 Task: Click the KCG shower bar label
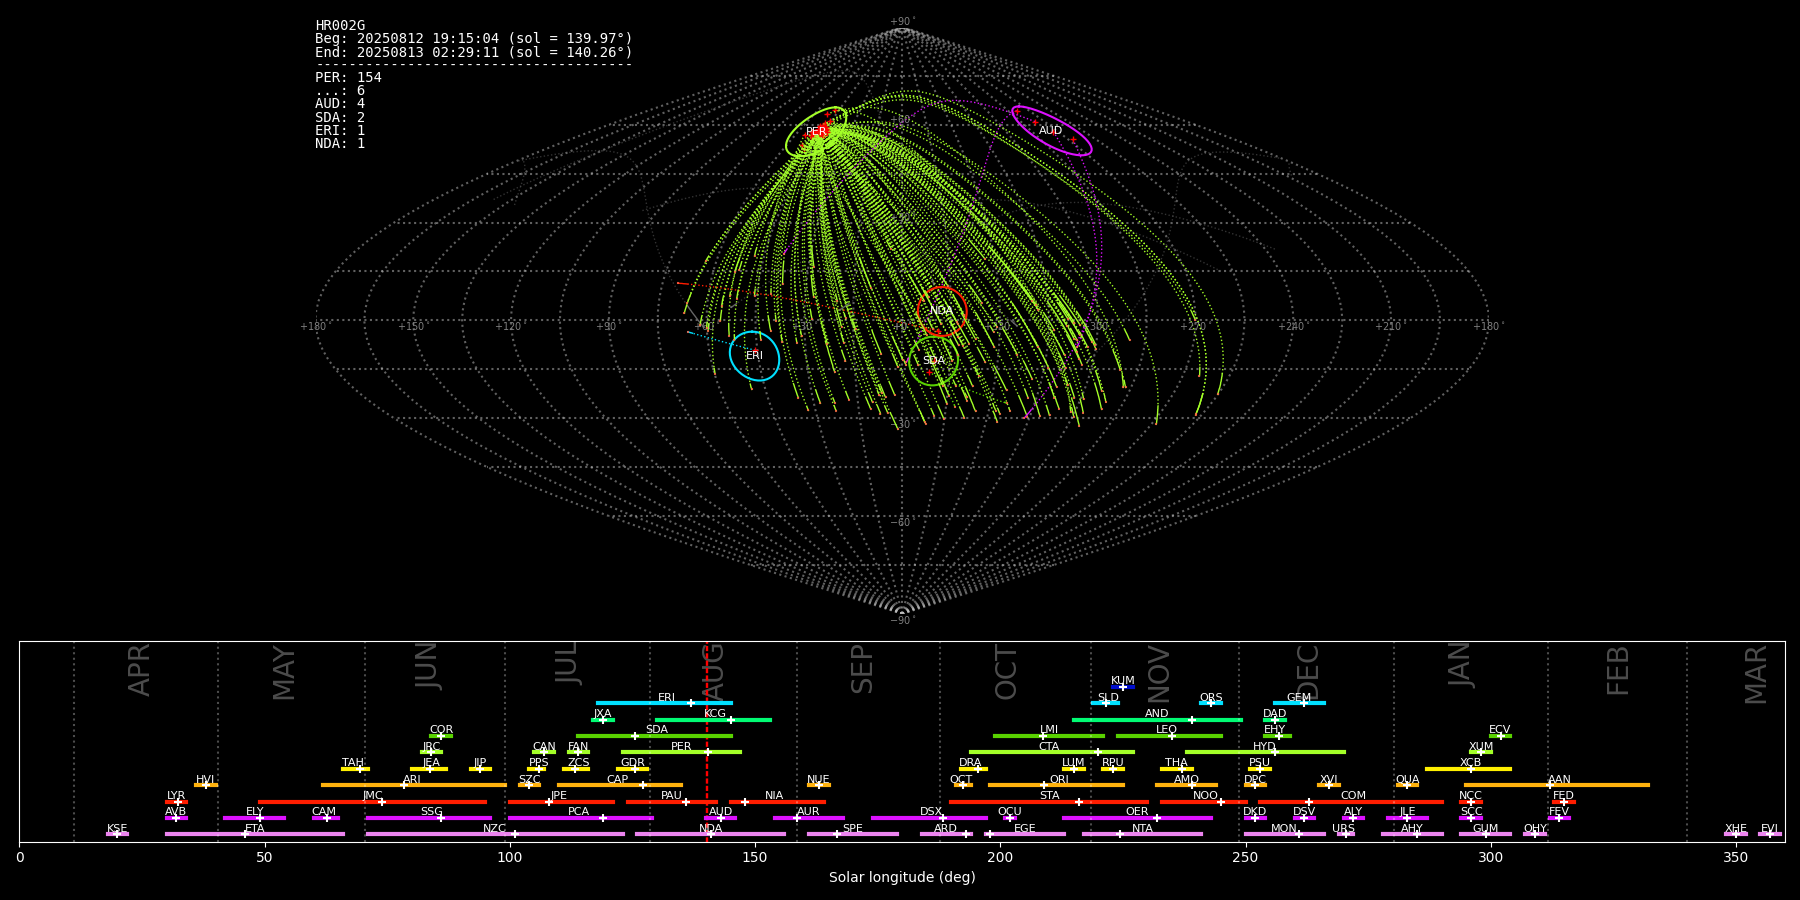tap(715, 714)
